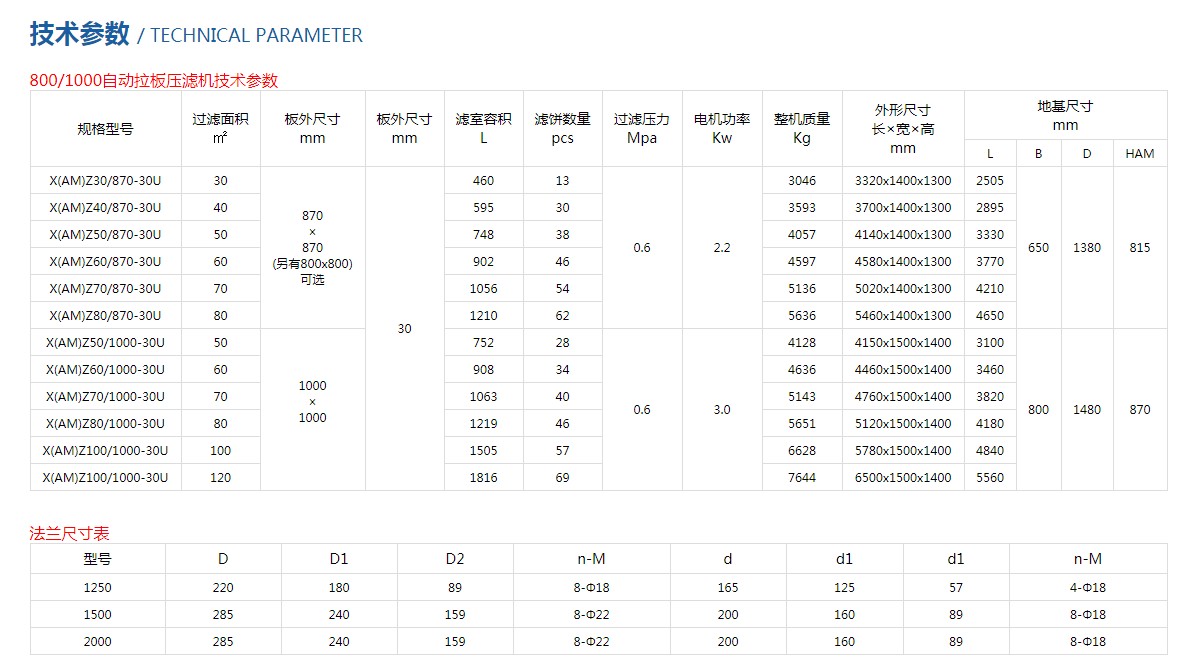
Task: Click the 870×870 plate size cell
Action: tap(312, 247)
